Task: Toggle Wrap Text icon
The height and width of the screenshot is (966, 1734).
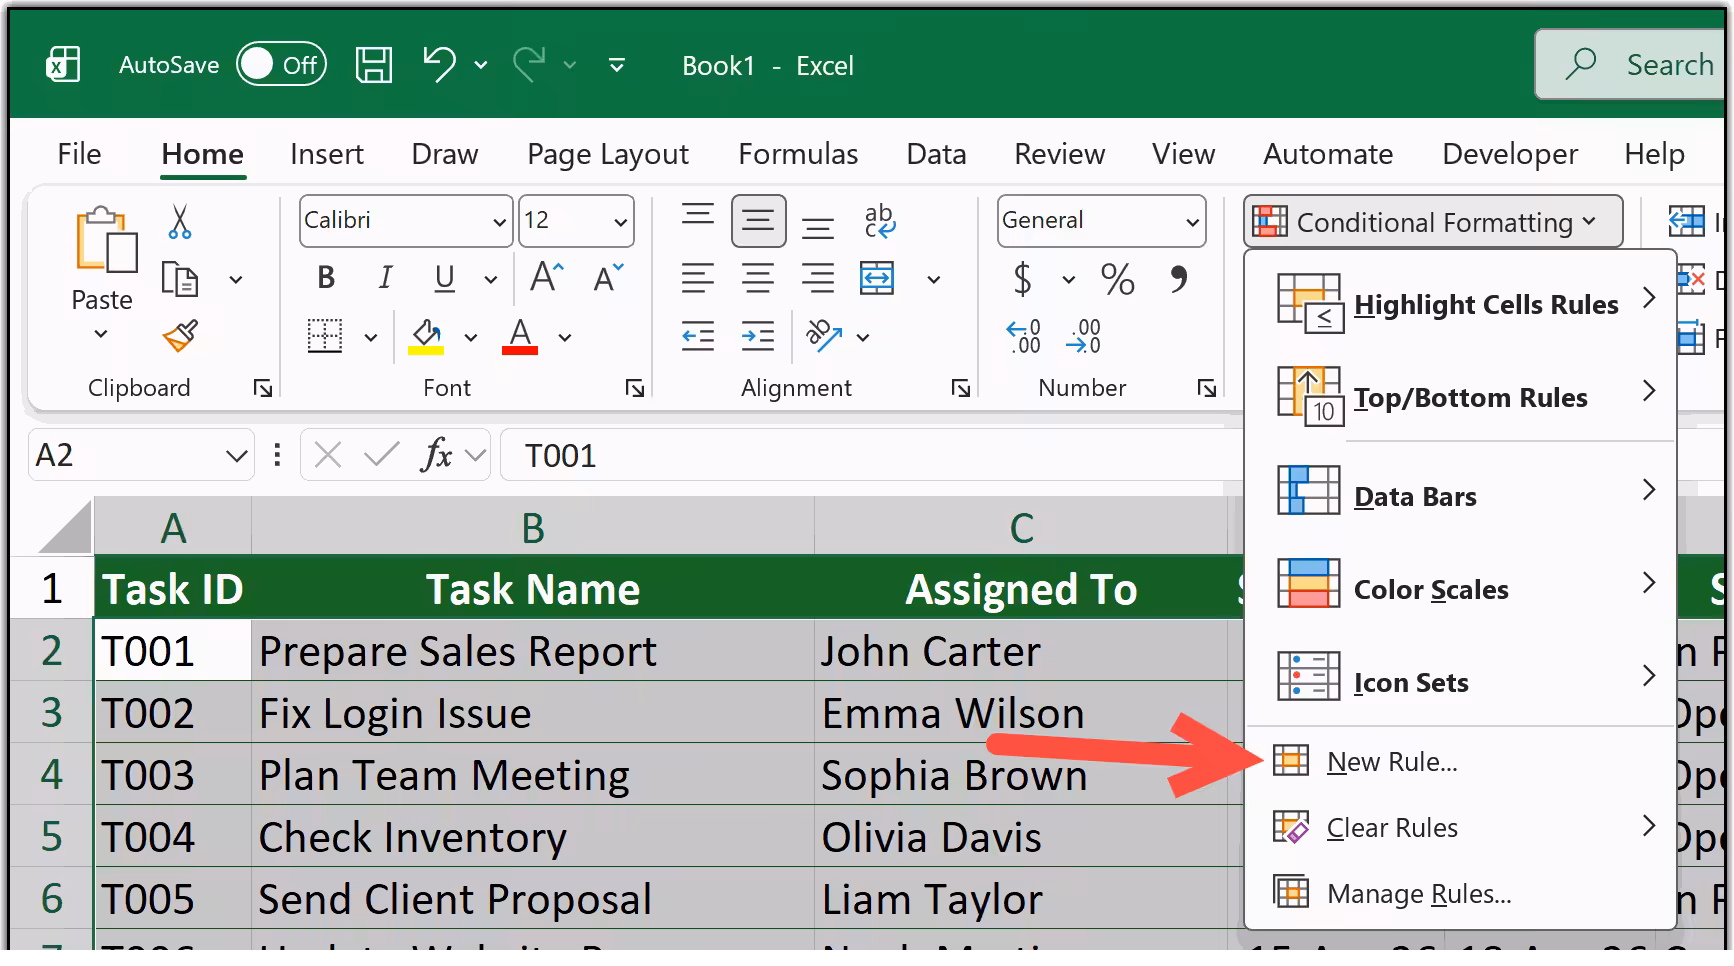Action: [880, 221]
